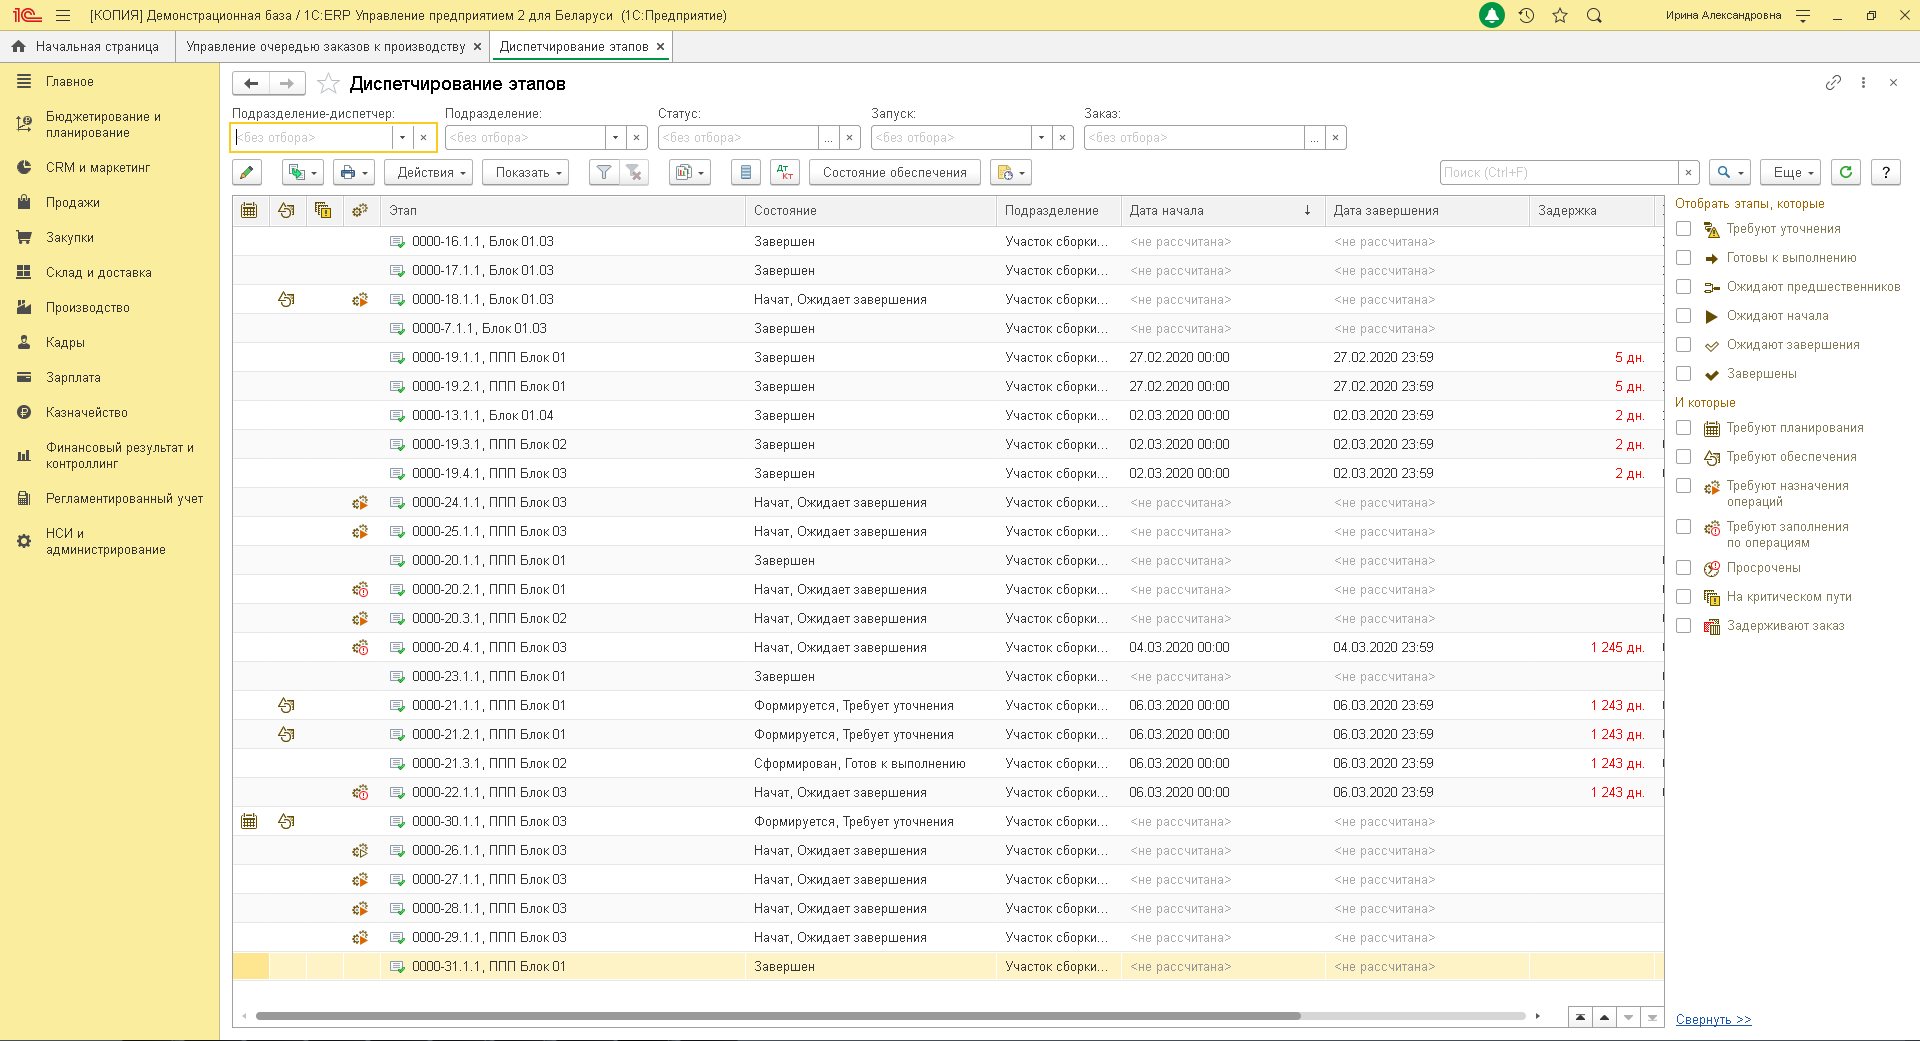Click the 'Поиск (Ctrl+F)' search field
Screen dimensions: 1920x1041
click(1558, 173)
